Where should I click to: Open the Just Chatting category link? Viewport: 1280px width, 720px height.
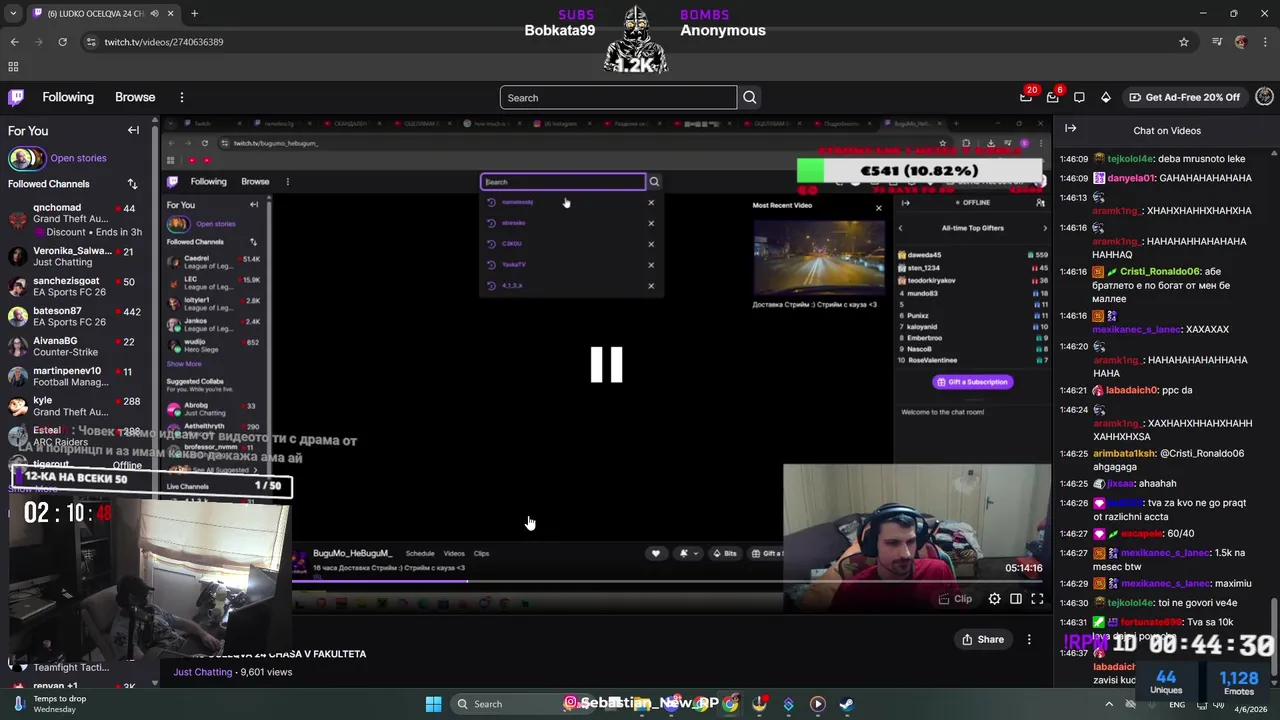[203, 672]
